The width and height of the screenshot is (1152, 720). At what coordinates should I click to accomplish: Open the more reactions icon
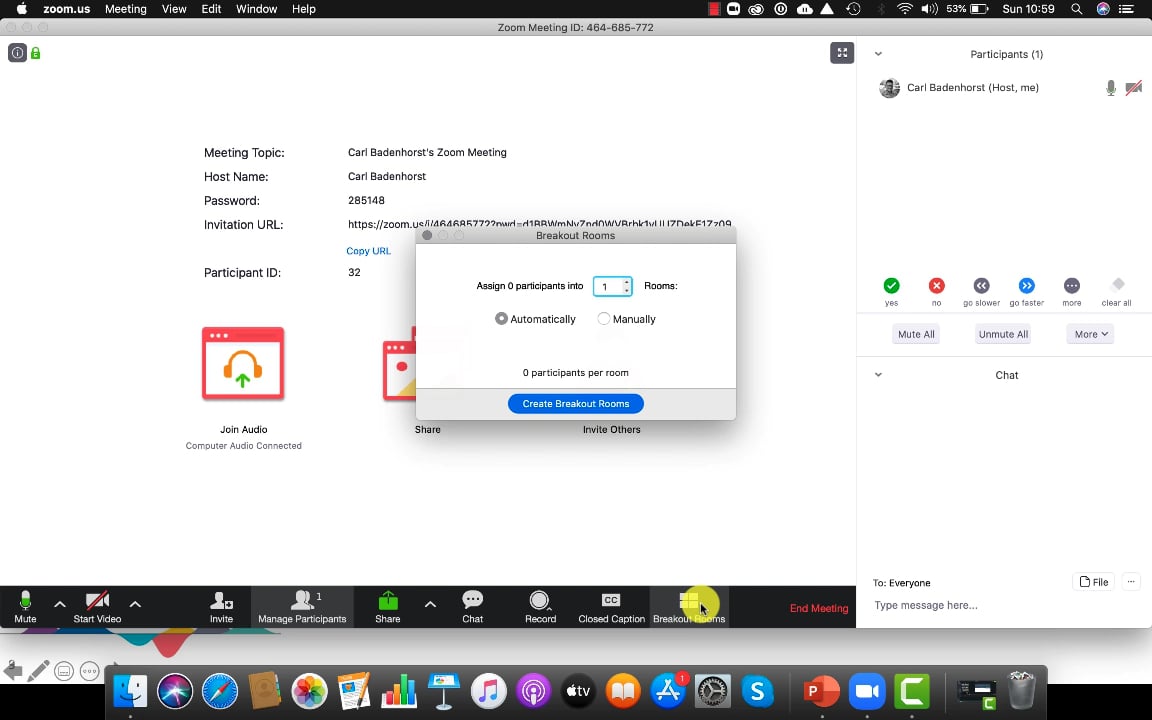click(x=1072, y=286)
